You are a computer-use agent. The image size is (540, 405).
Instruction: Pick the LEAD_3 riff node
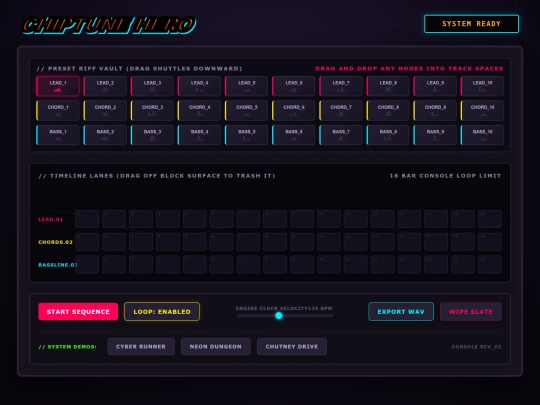coord(152,86)
